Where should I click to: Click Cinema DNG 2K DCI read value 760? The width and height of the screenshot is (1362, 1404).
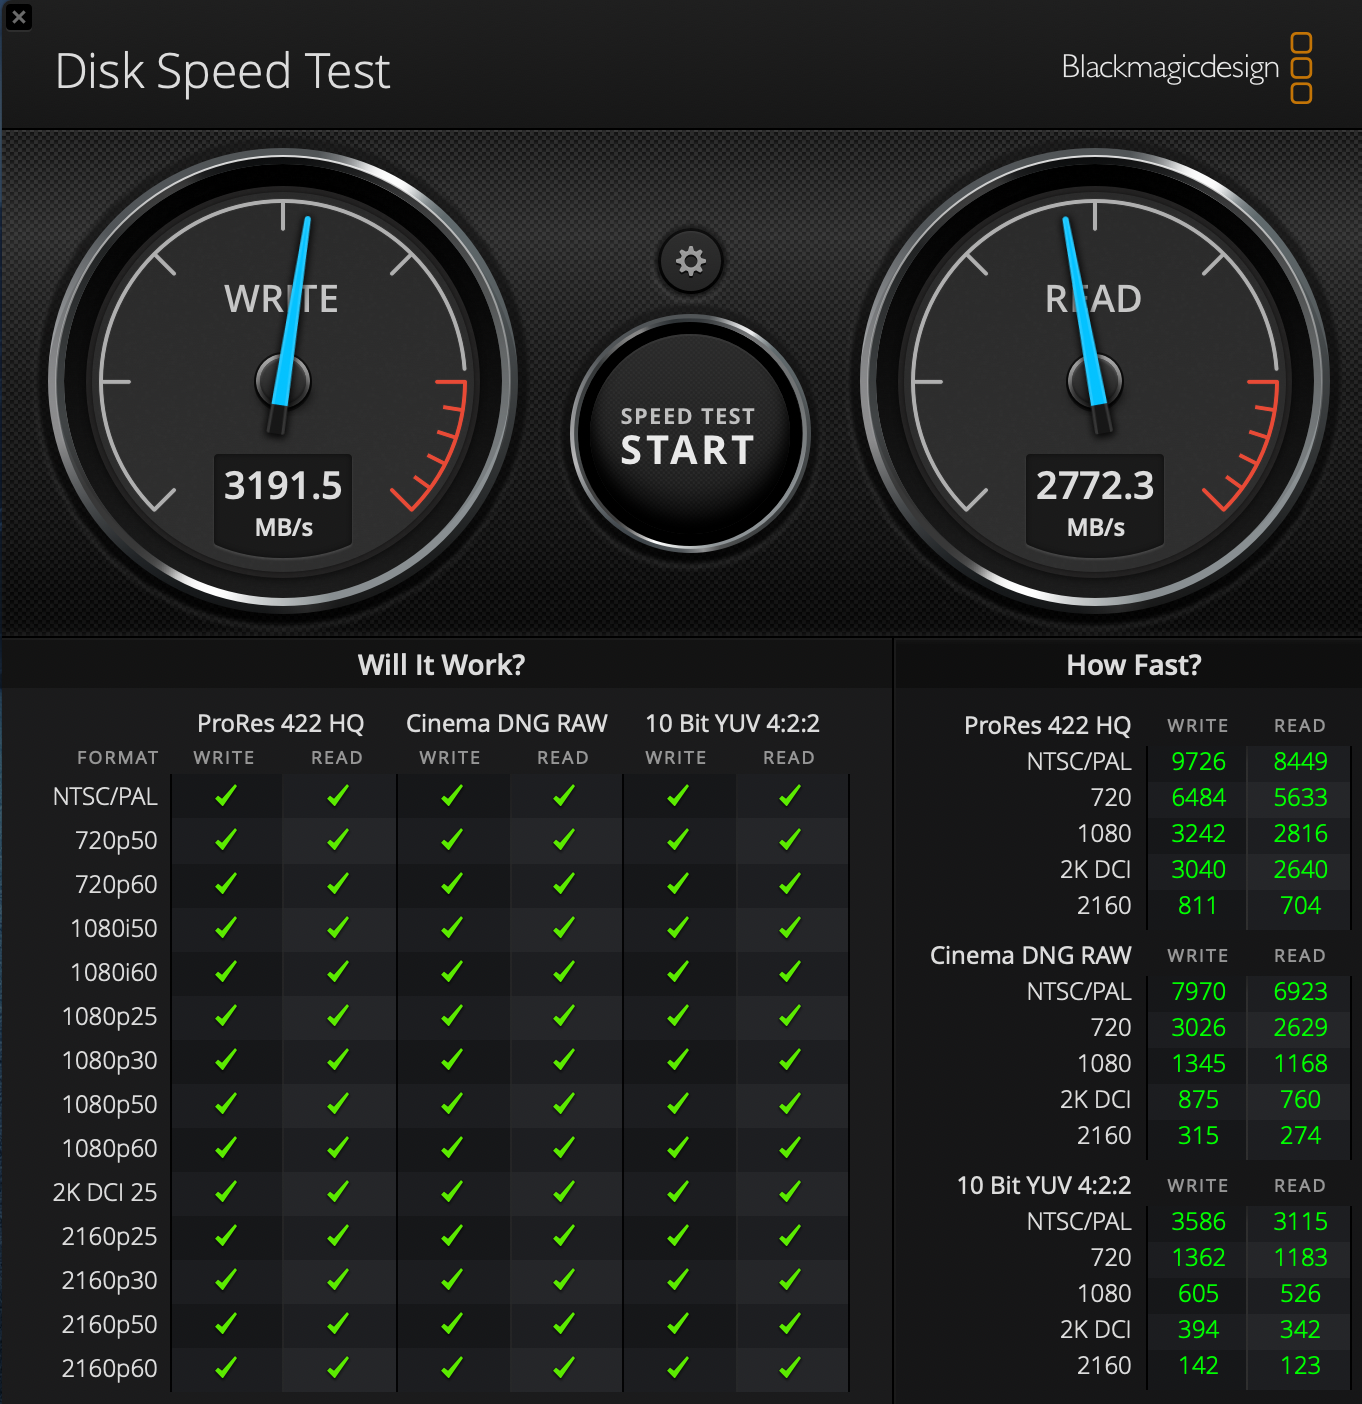(1300, 1100)
